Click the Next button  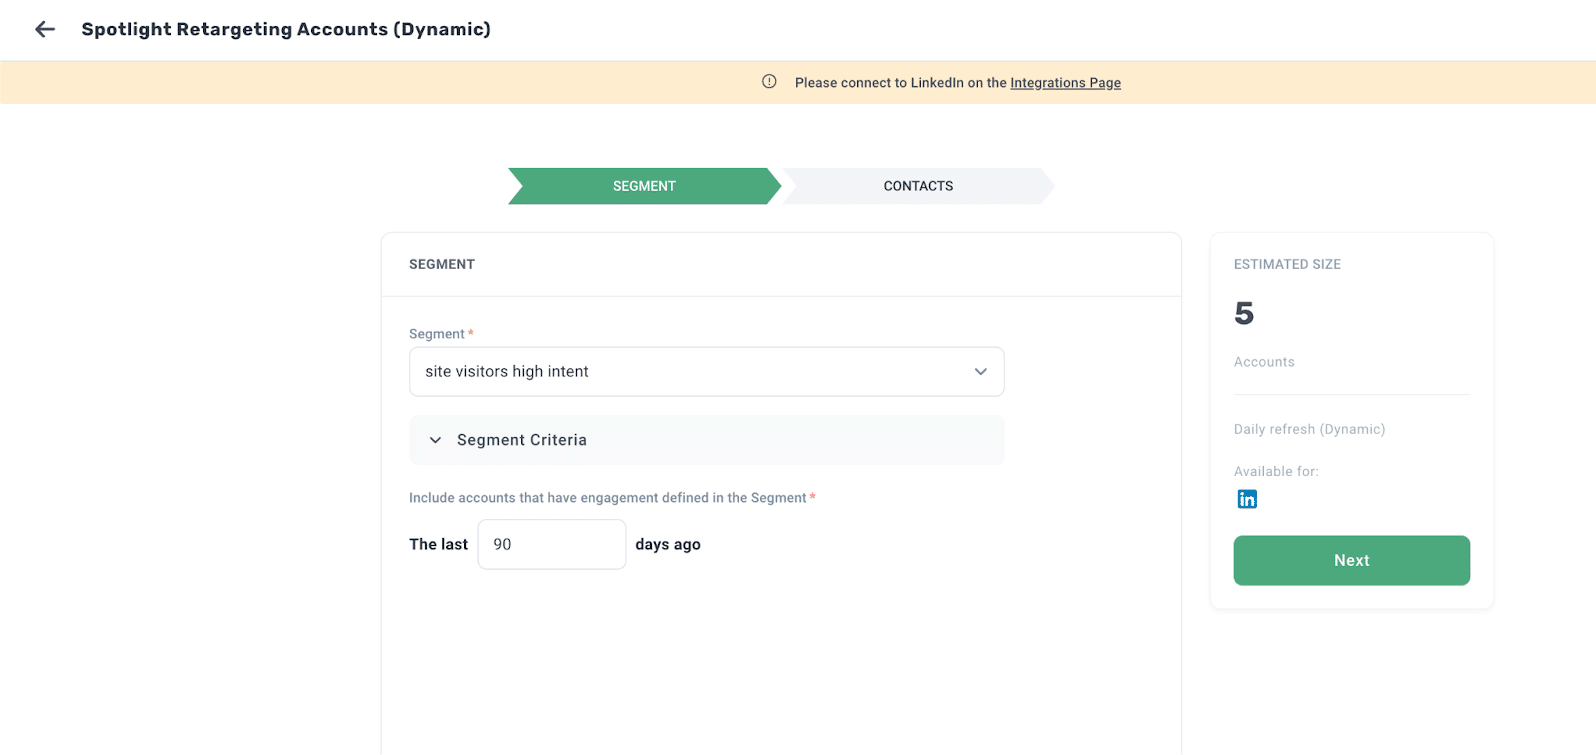1351,560
